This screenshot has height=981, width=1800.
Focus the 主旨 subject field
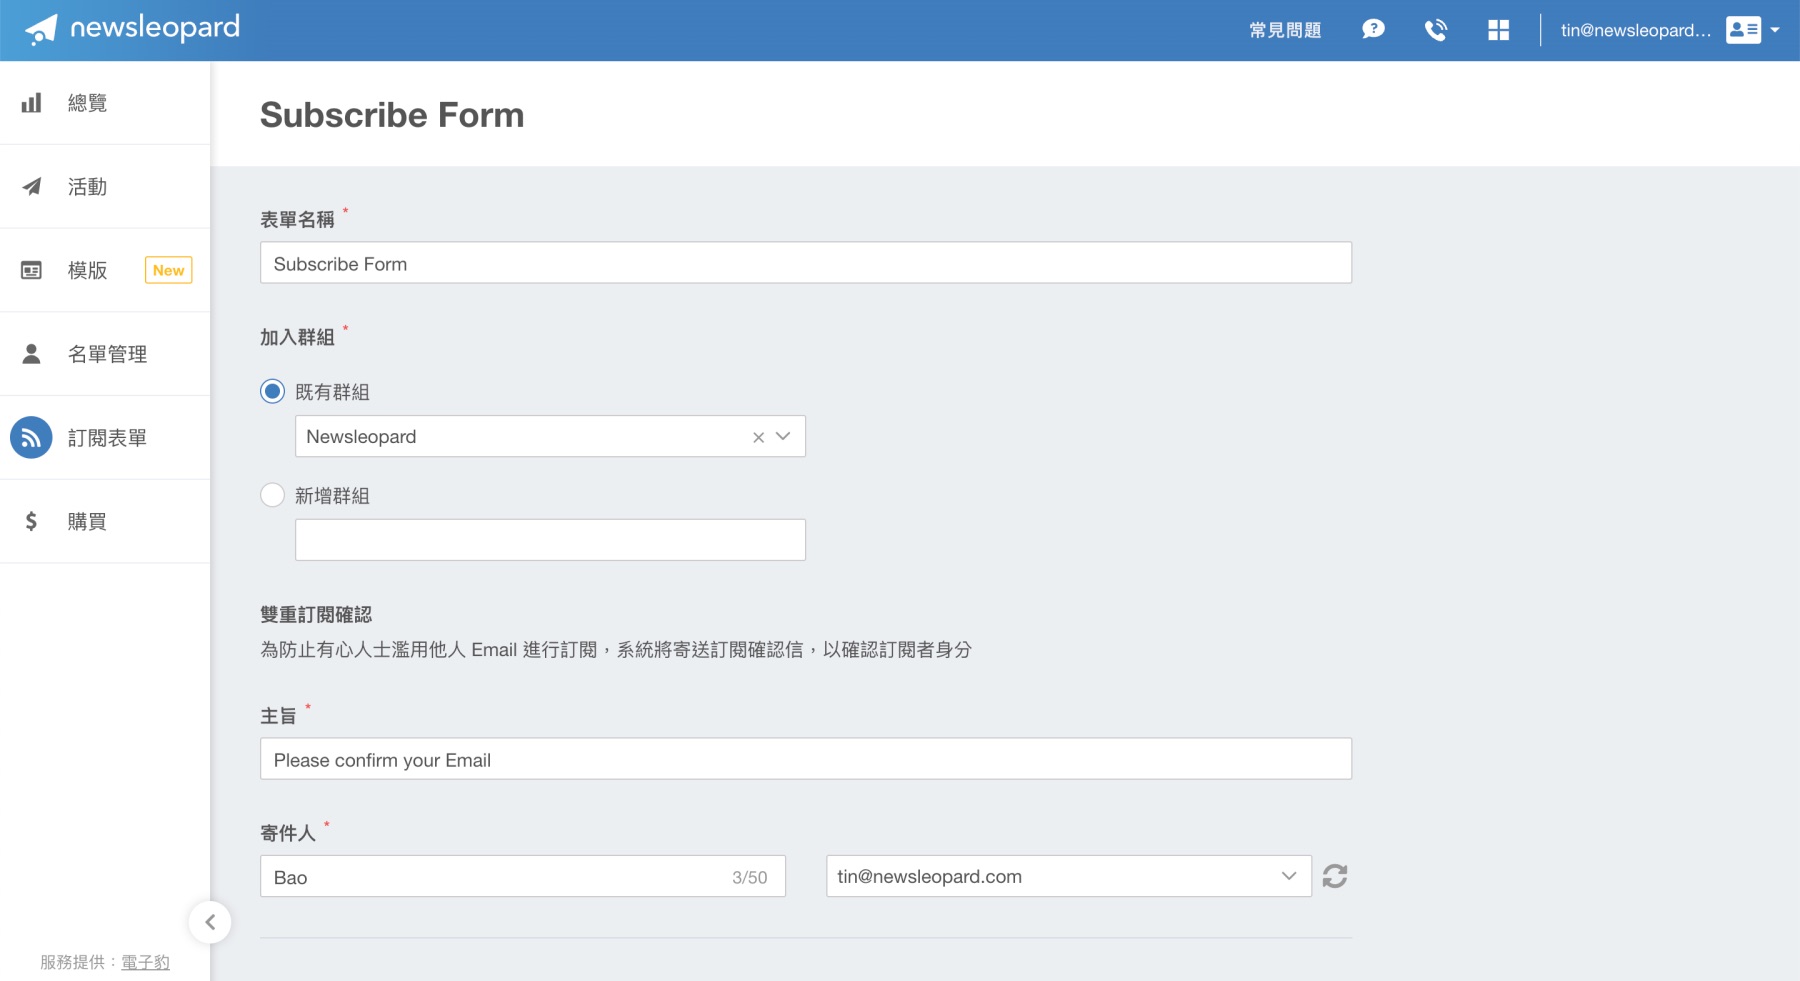pyautogui.click(x=806, y=759)
